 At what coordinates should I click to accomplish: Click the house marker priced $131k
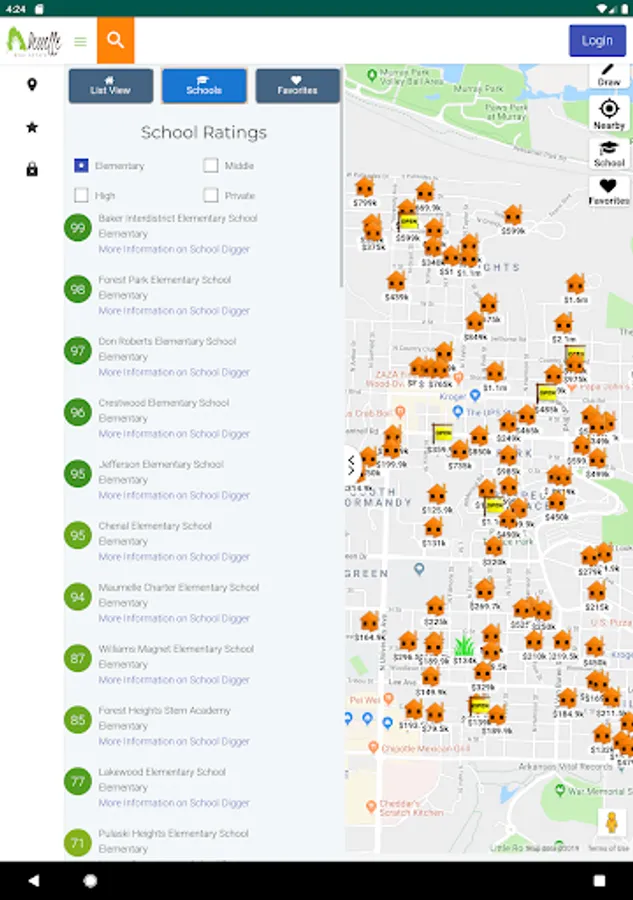tap(433, 527)
